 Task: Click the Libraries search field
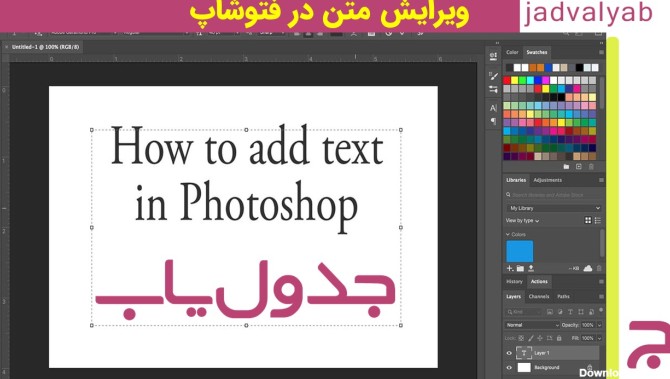pyautogui.click(x=554, y=195)
